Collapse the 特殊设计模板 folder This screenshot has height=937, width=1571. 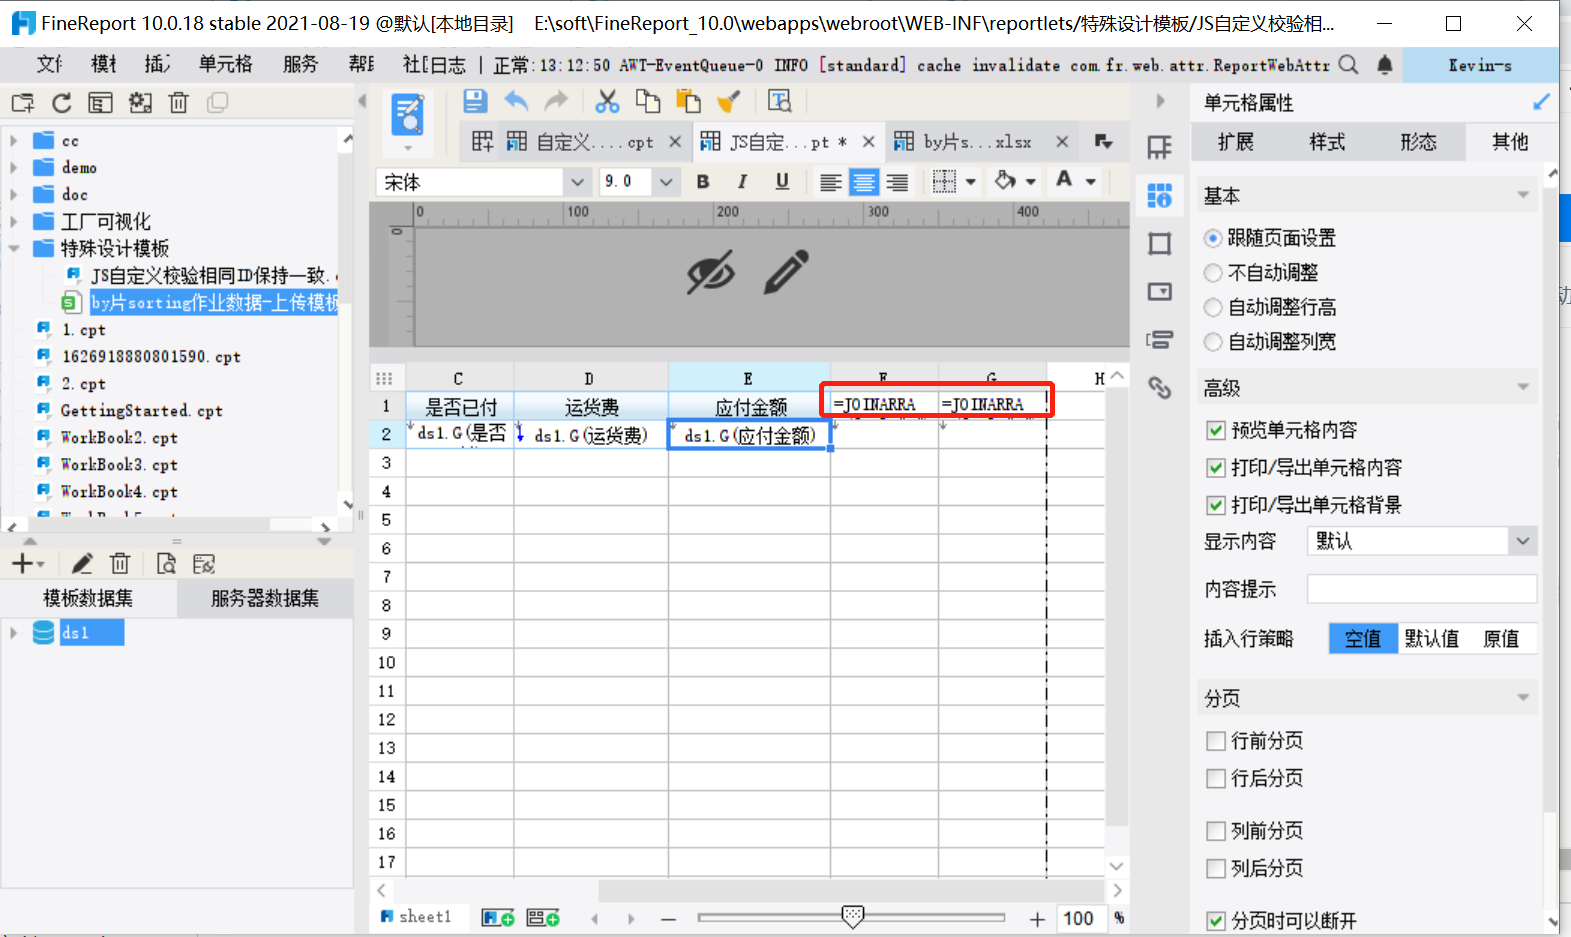click(x=14, y=248)
